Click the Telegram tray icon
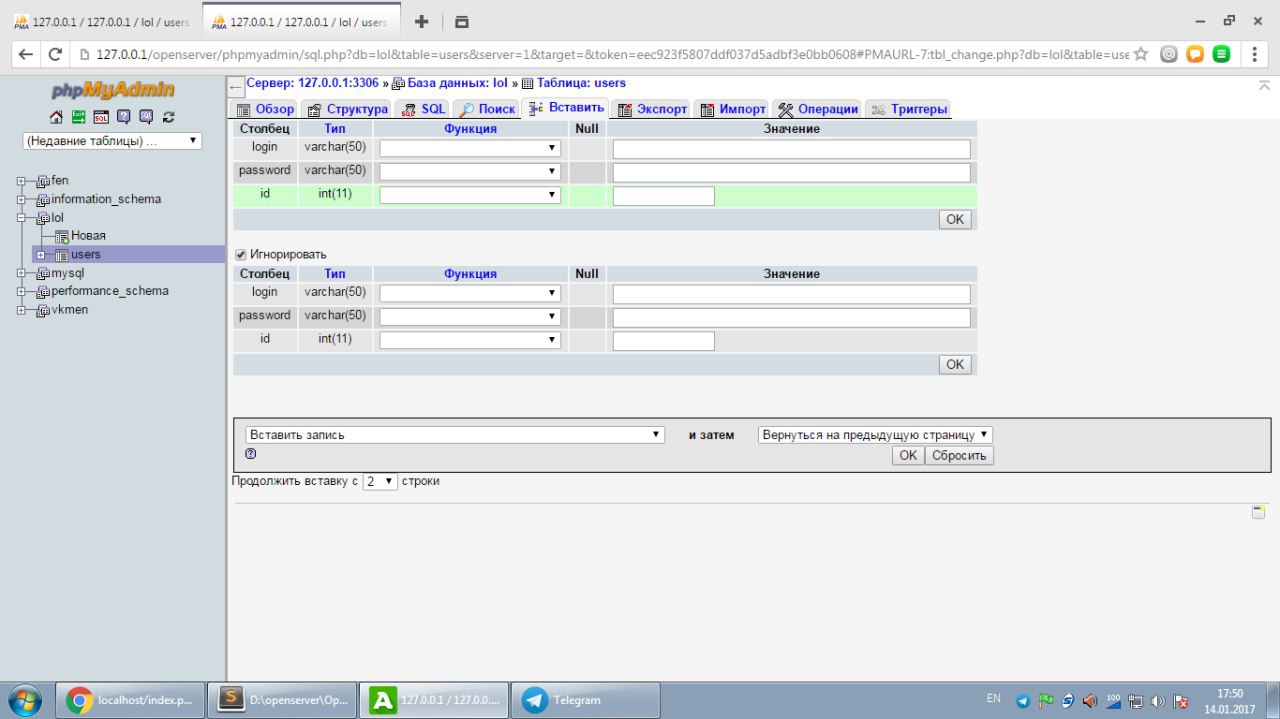1280x719 pixels. [x=1023, y=701]
